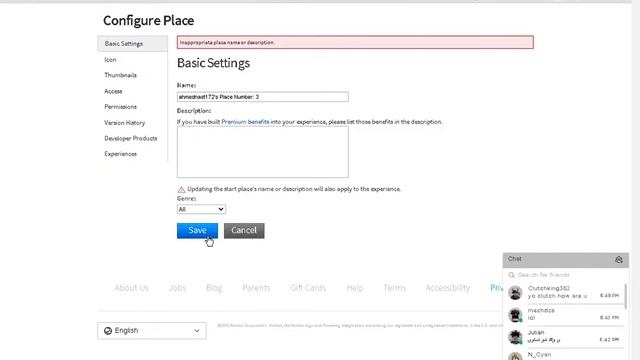
Task: Open the N_Cyan chat conversation
Action: pos(565,355)
